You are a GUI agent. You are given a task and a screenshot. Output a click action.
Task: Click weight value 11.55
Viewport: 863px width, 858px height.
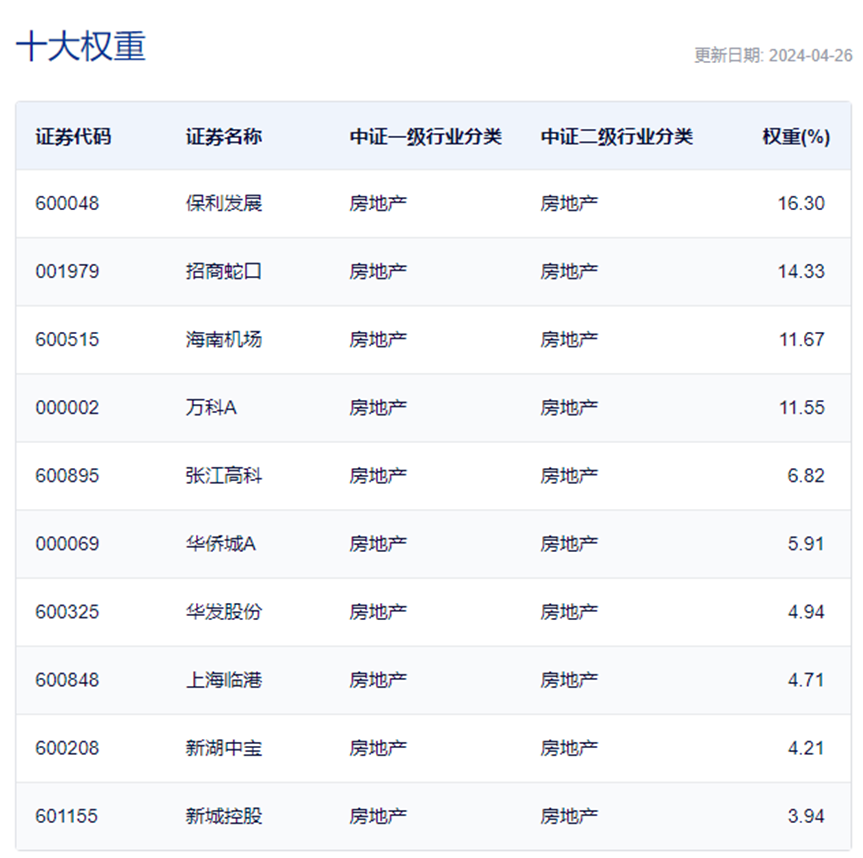pyautogui.click(x=801, y=408)
